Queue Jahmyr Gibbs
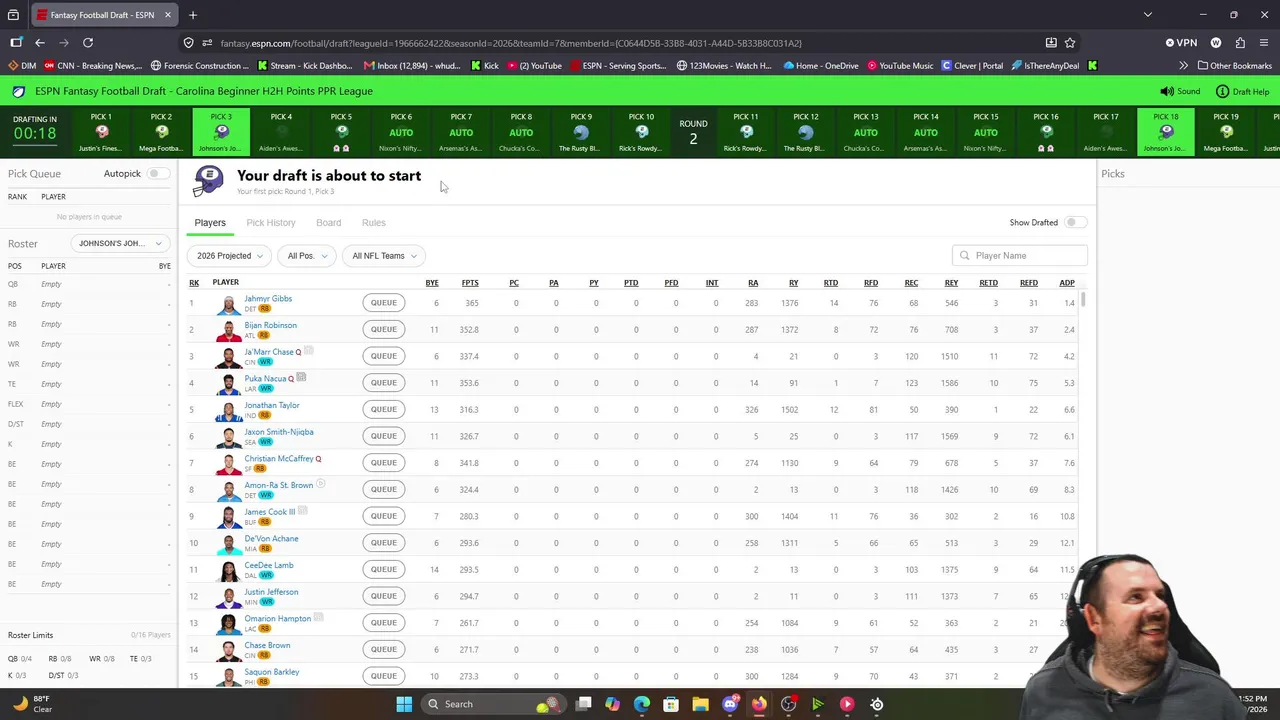The image size is (1280, 720). [x=384, y=303]
